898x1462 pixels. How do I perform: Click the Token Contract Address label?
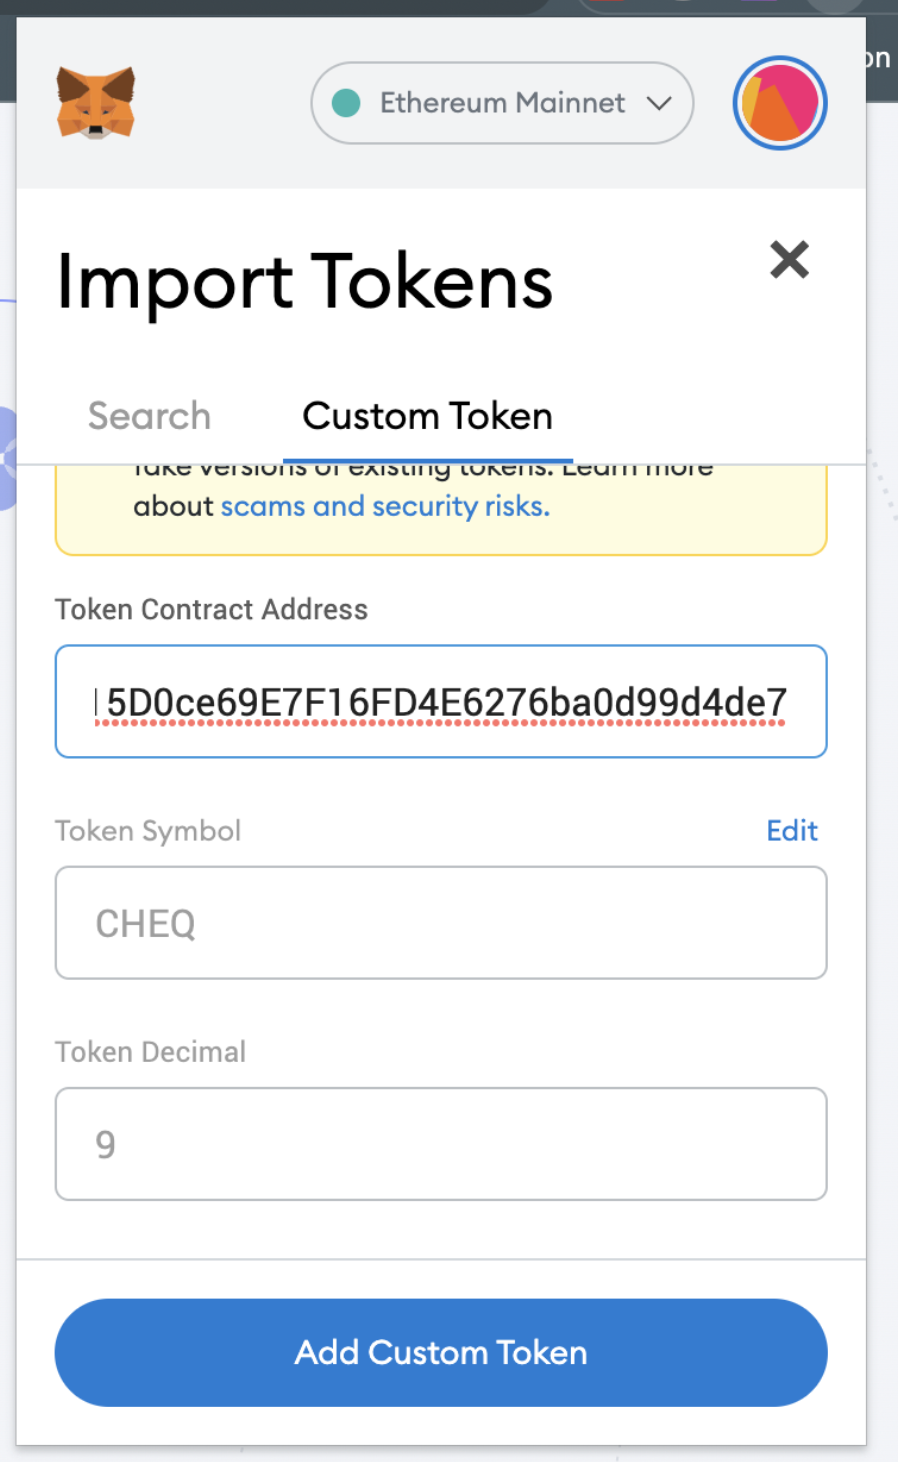pyautogui.click(x=211, y=609)
